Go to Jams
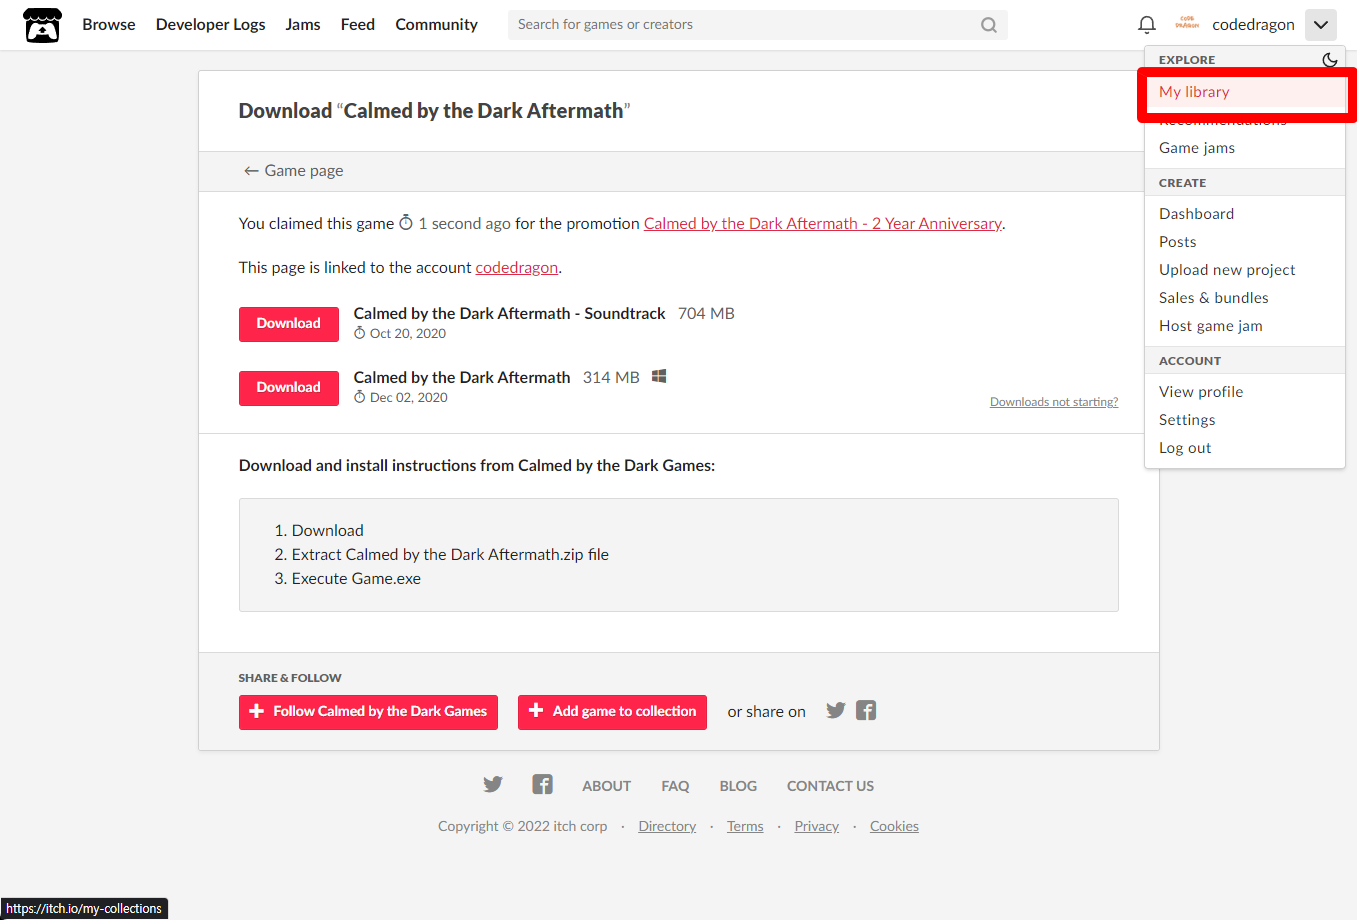 (303, 24)
